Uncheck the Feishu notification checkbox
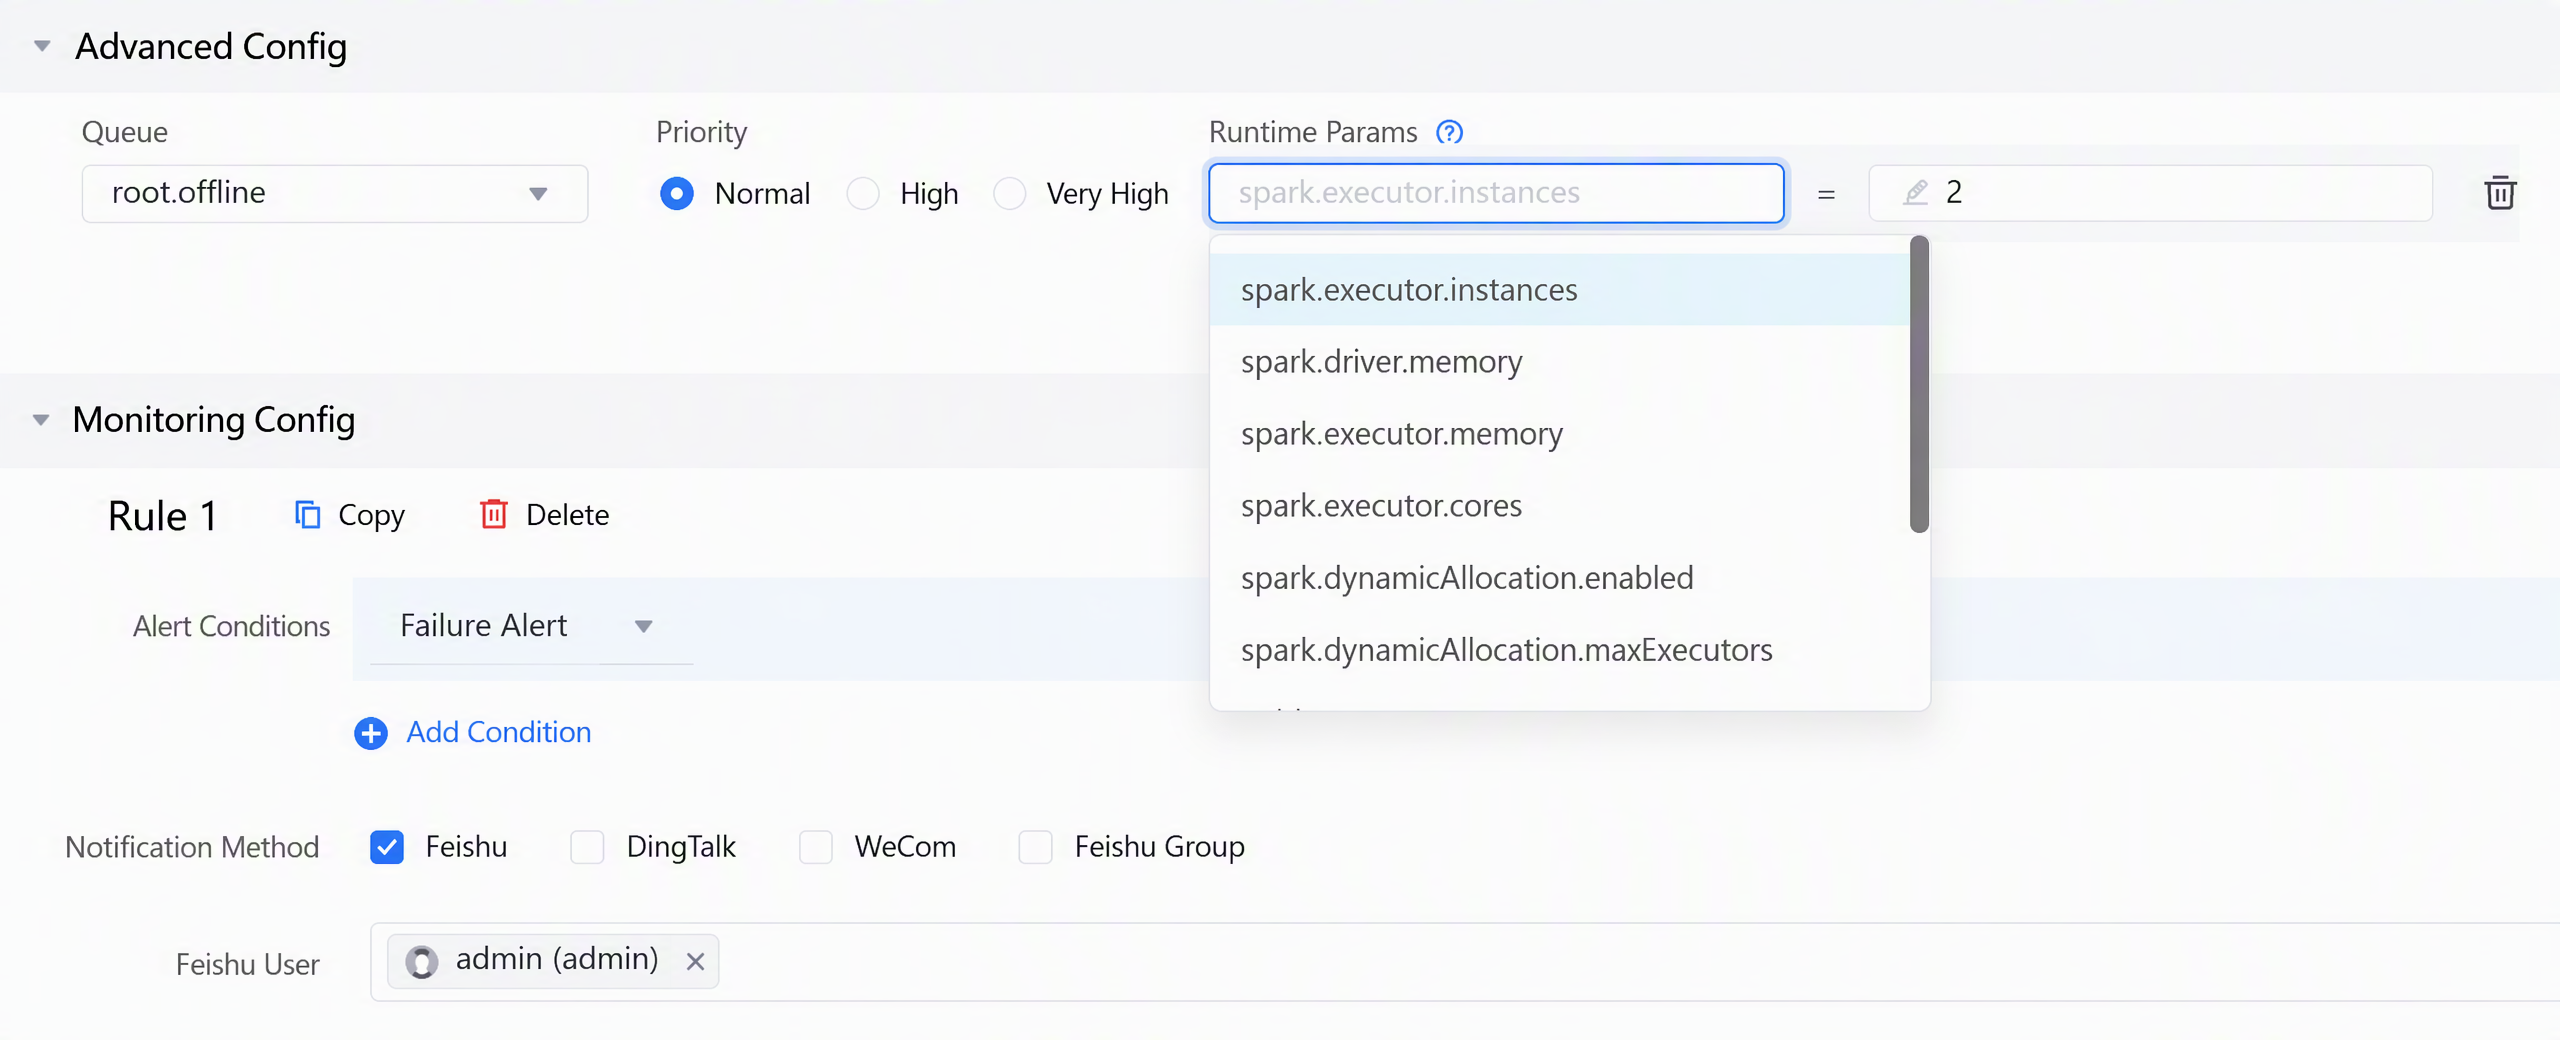Image resolution: width=2560 pixels, height=1040 pixels. (387, 847)
